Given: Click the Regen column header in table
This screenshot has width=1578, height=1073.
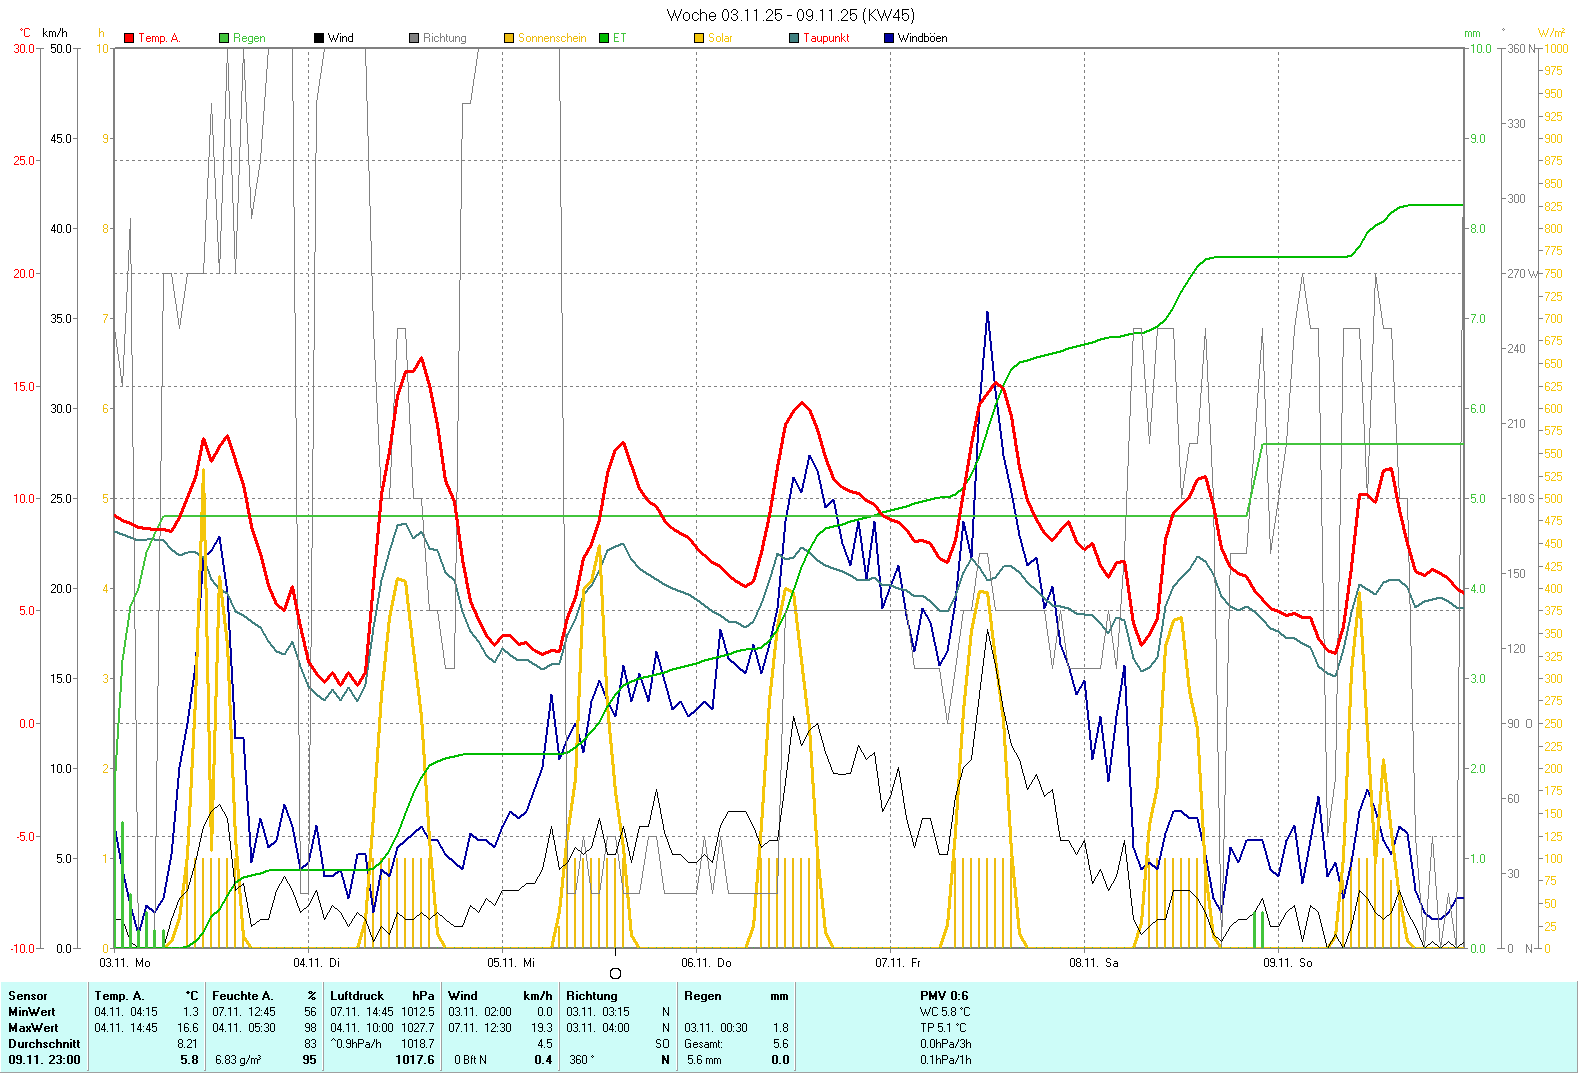Looking at the screenshot, I should click(x=703, y=996).
